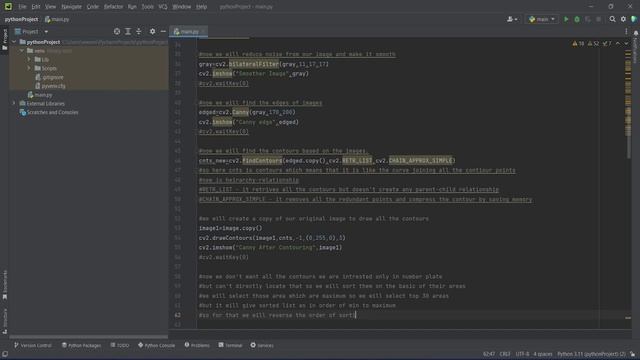Click the editor vertical scrollbar marker strip
Image resolution: width=640 pixels, height=360 pixels.
628,184
